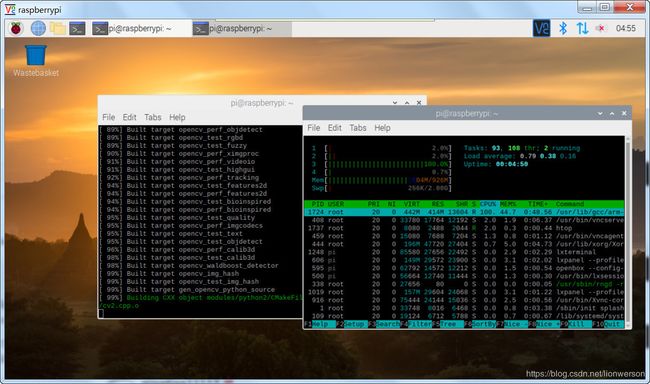
Task: Open File menu in htop terminal window
Action: 314,128
